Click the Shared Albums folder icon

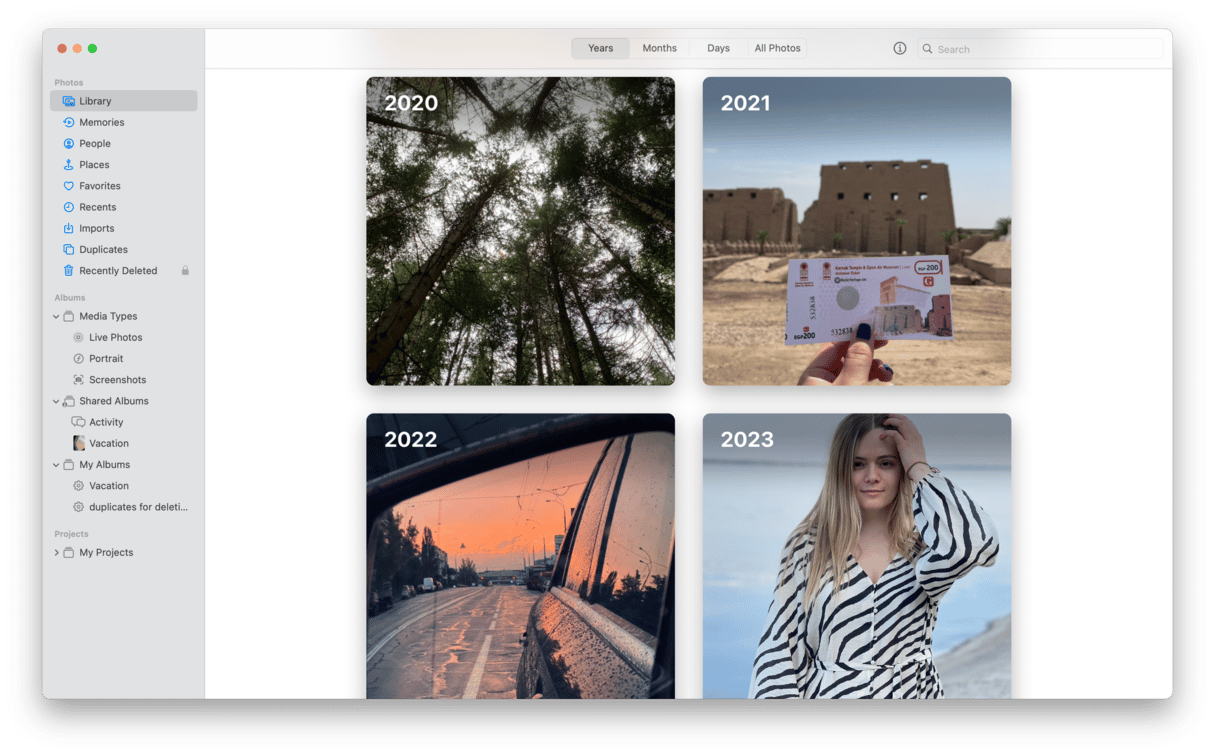(x=68, y=401)
